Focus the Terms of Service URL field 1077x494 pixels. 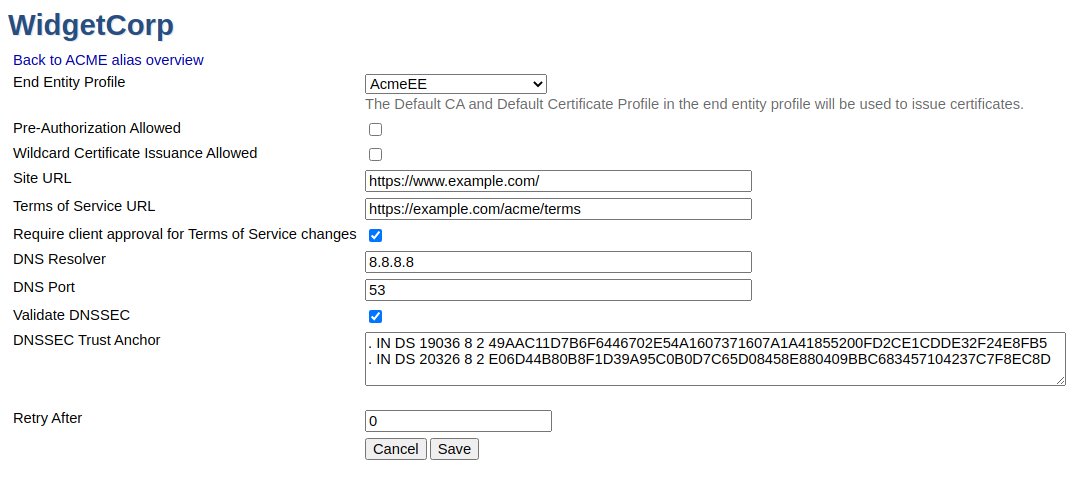pyautogui.click(x=558, y=209)
